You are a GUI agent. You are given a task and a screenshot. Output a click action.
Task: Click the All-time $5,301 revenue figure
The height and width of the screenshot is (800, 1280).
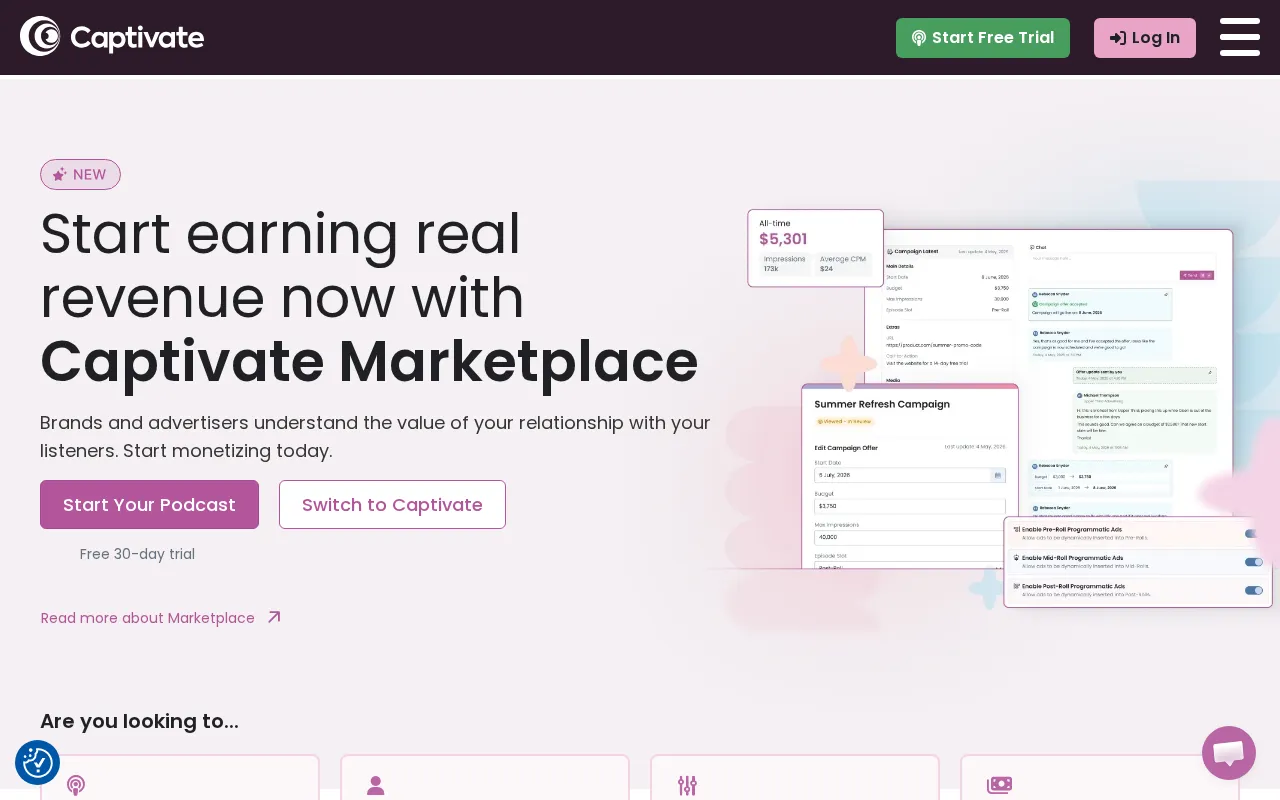pyautogui.click(x=783, y=239)
